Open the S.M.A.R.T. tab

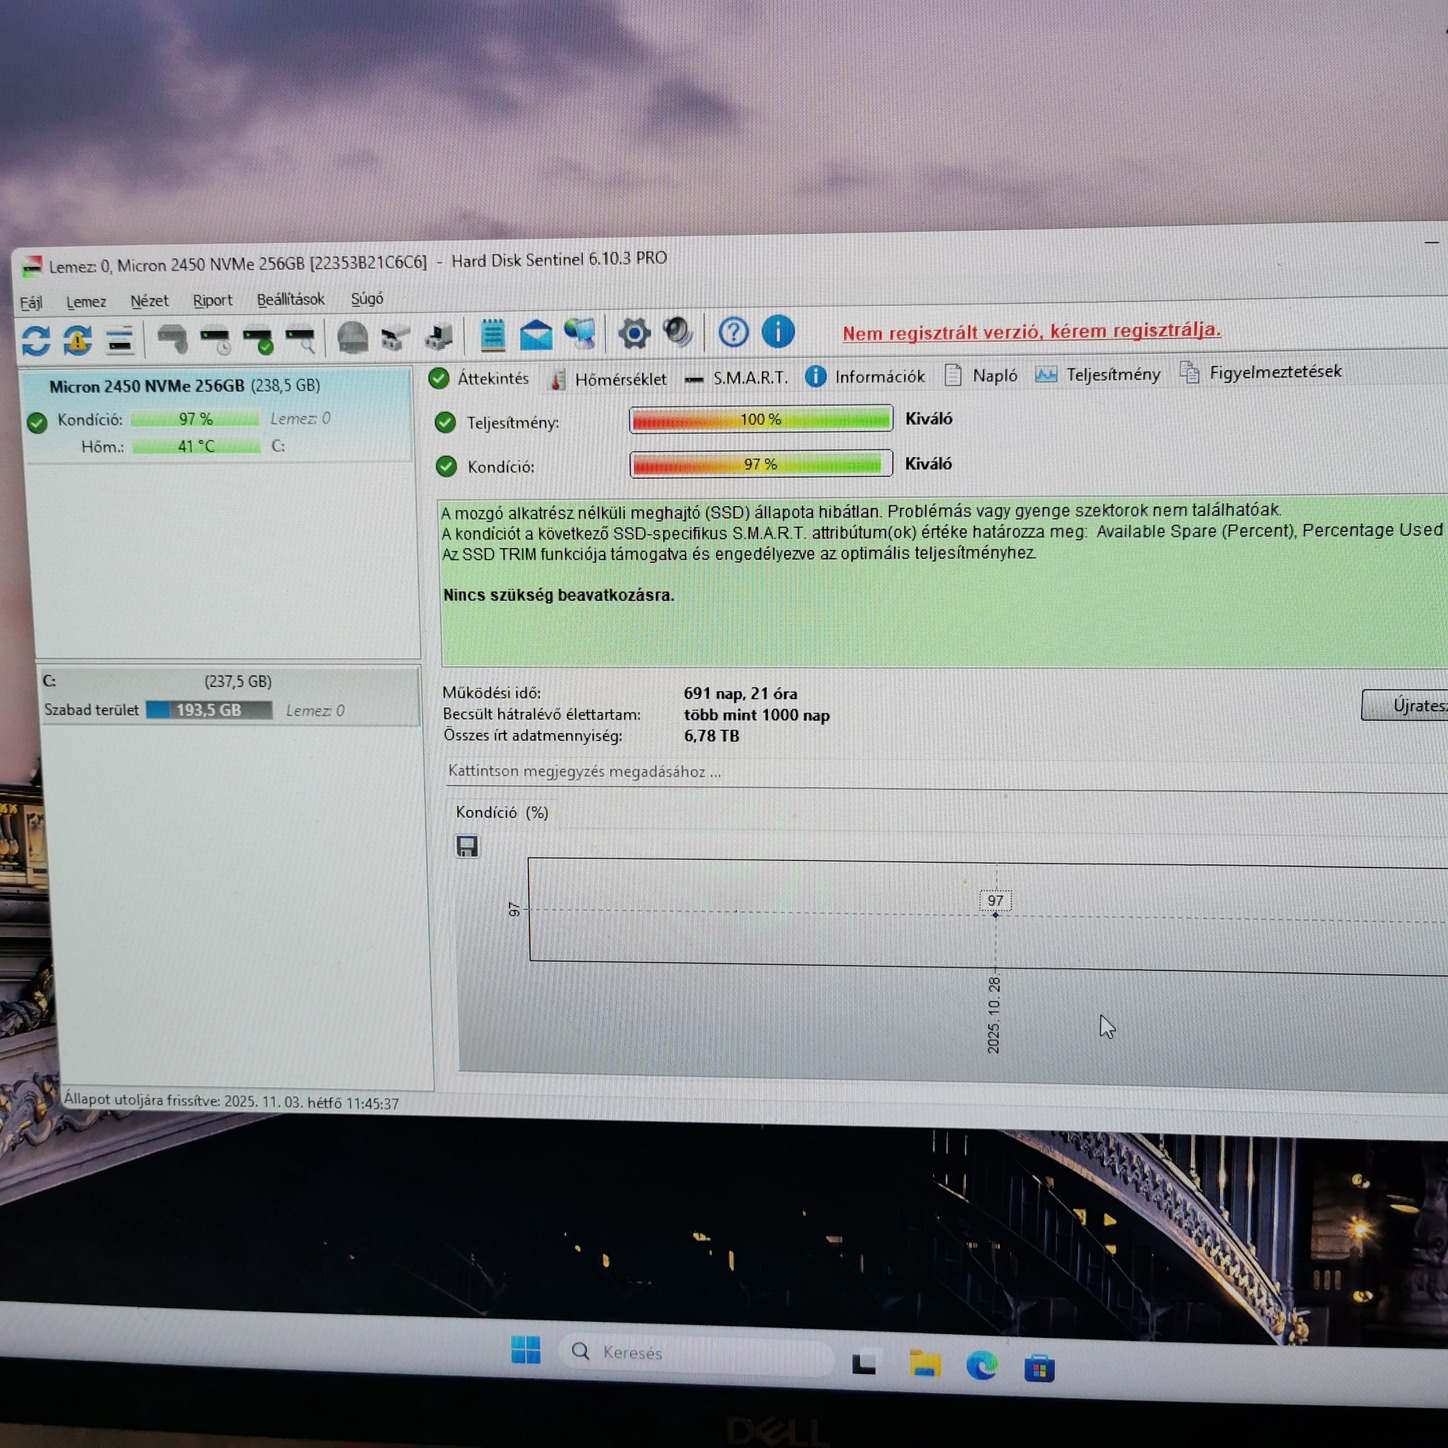tap(736, 377)
